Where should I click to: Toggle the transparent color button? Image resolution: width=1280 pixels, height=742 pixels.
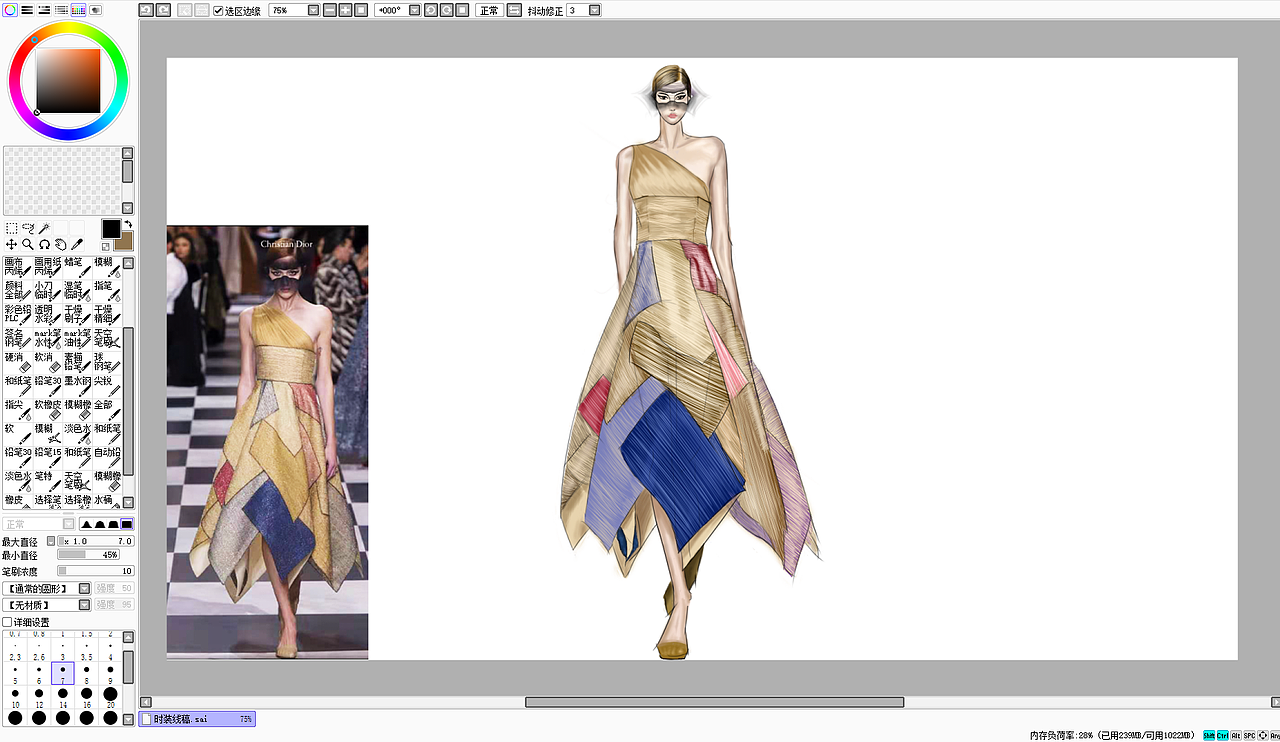click(x=106, y=246)
